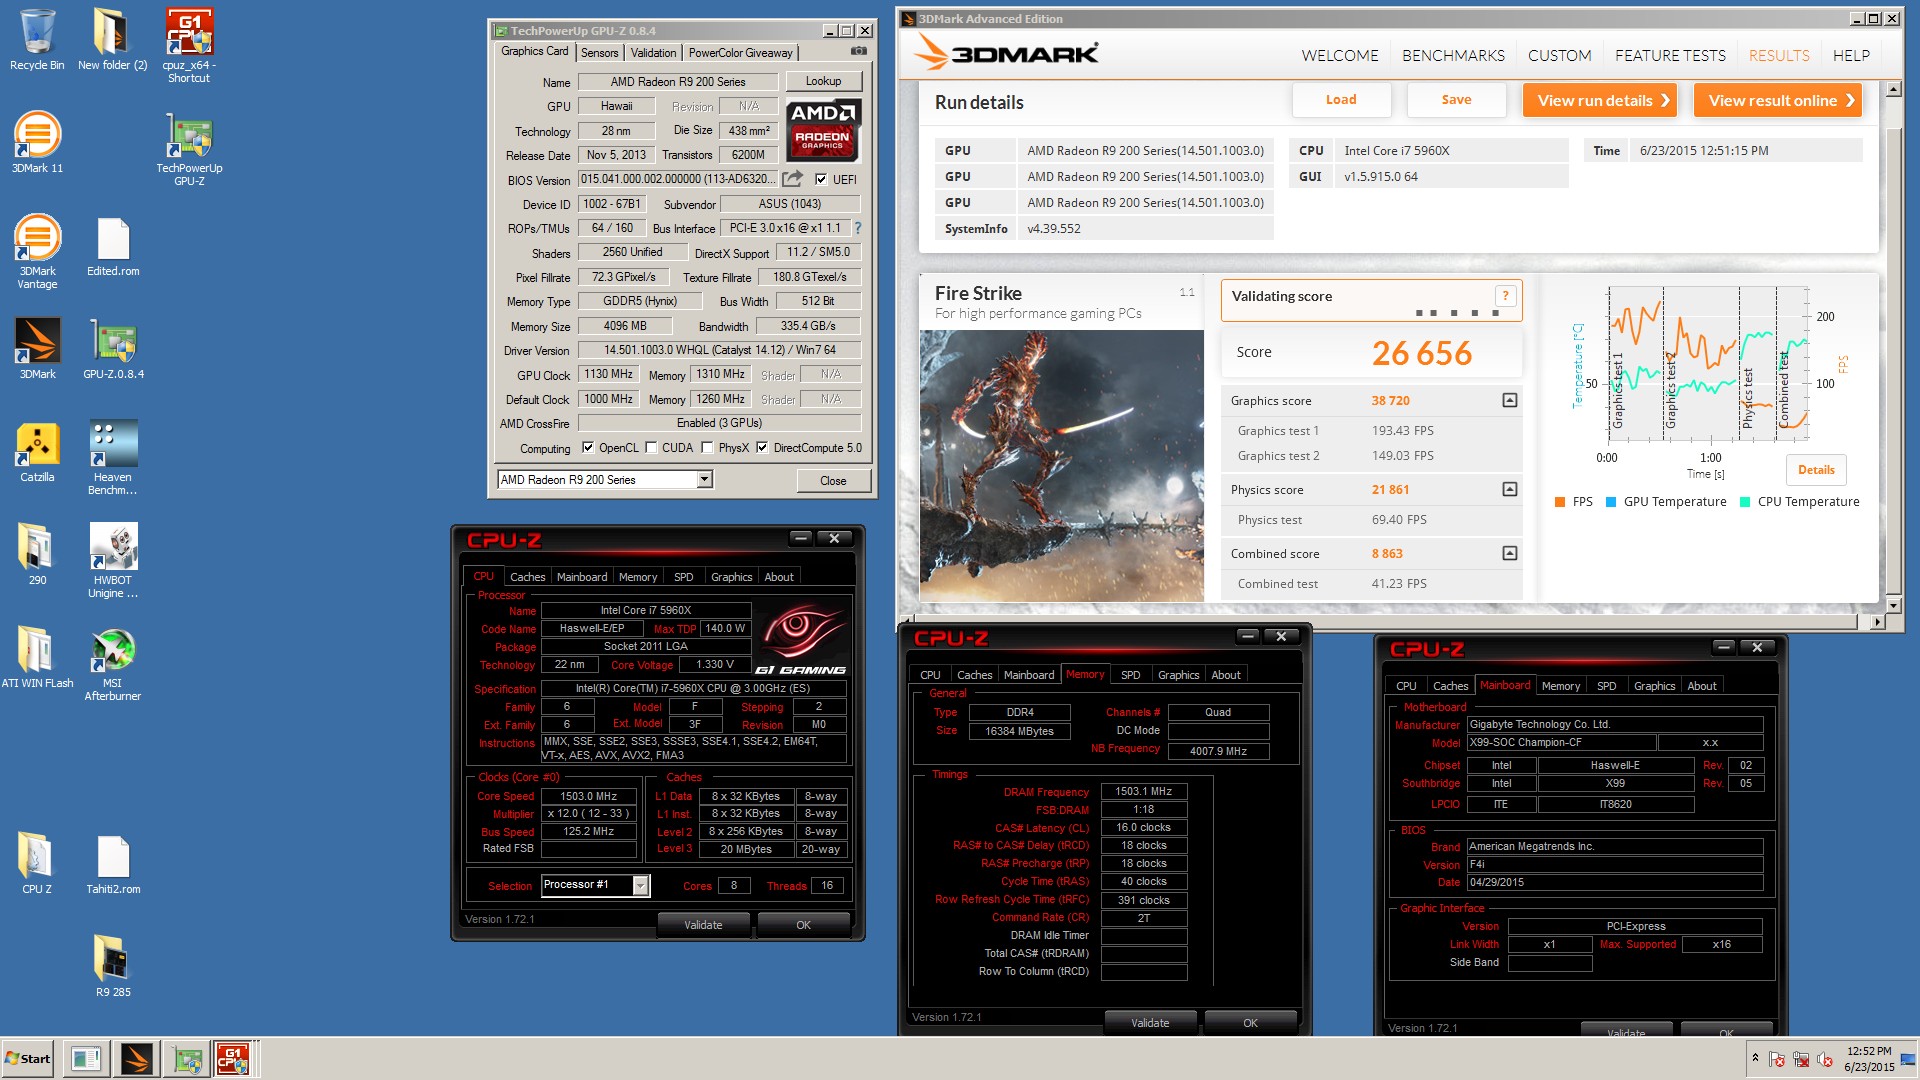Click View result online button
The width and height of the screenshot is (1920, 1080).
1778,100
